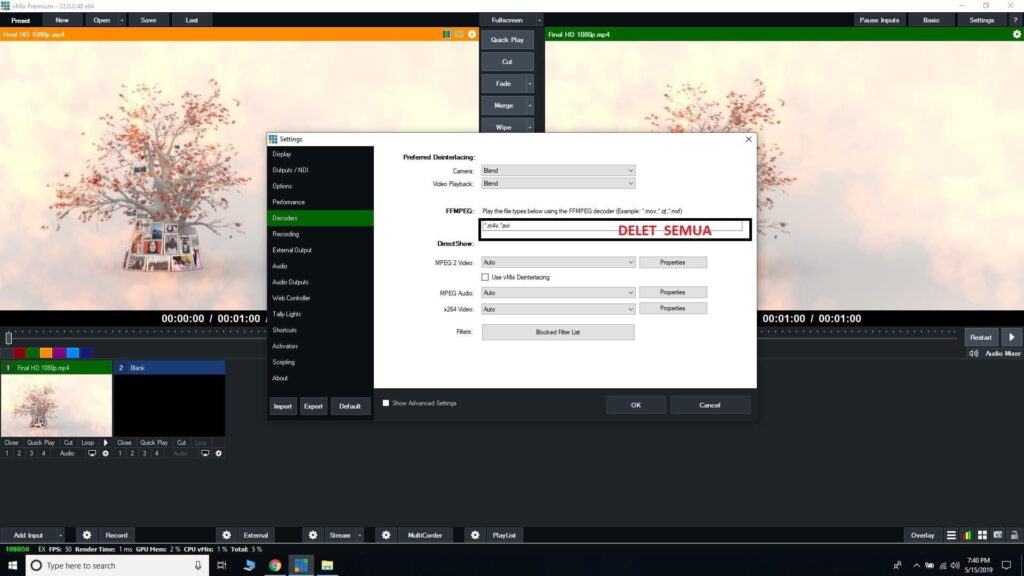Click play button beside Restart
Viewport: 1024px width, 576px height.
(x=1012, y=338)
